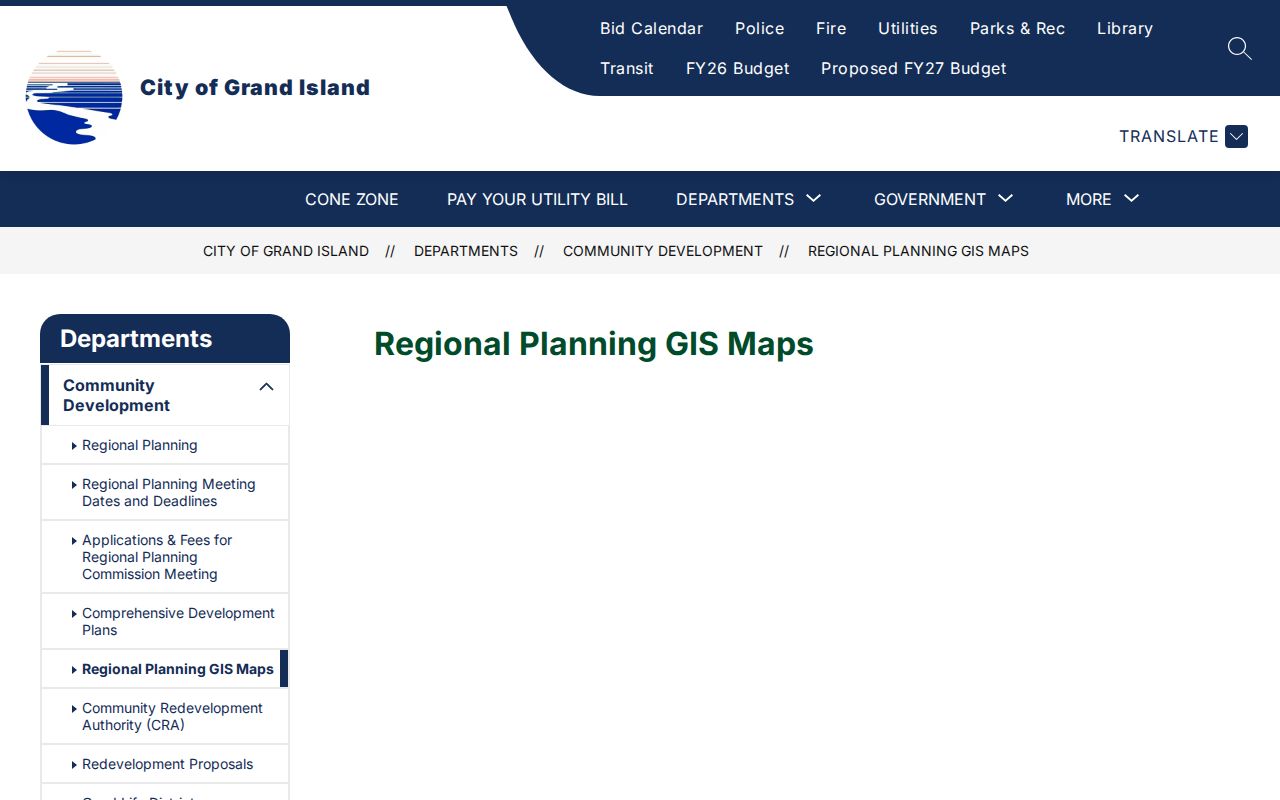Viewport: 1280px width, 800px height.
Task: View the FY26 Budget link
Action: 738,68
